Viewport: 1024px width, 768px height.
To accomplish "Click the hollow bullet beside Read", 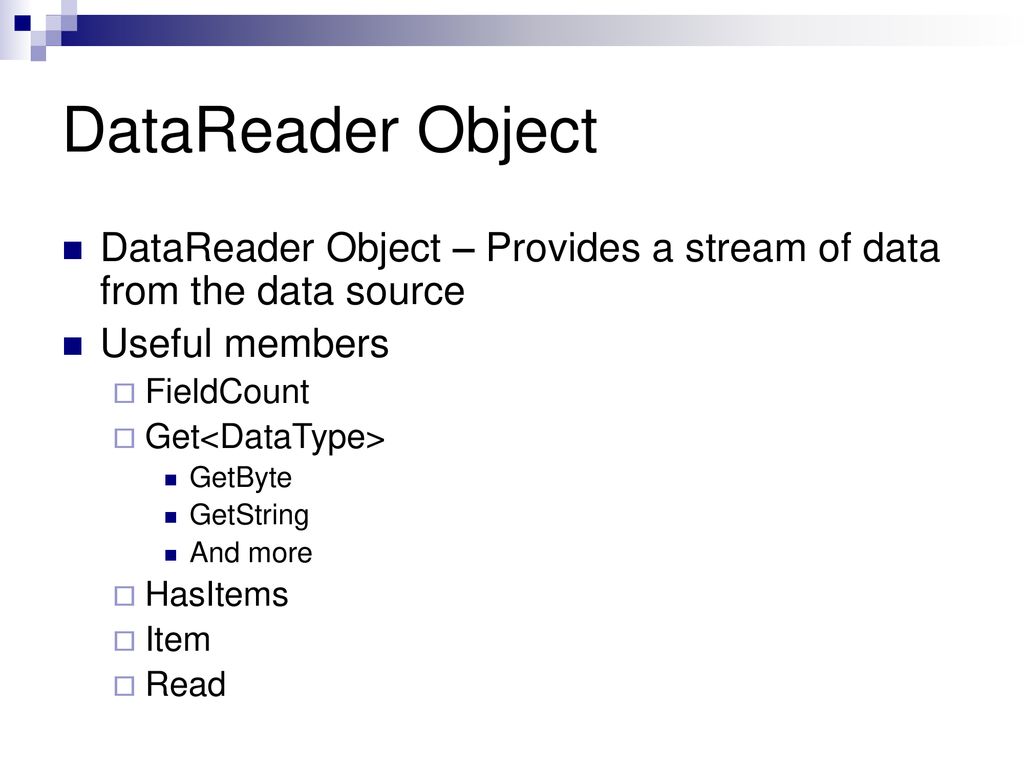I will point(124,686).
